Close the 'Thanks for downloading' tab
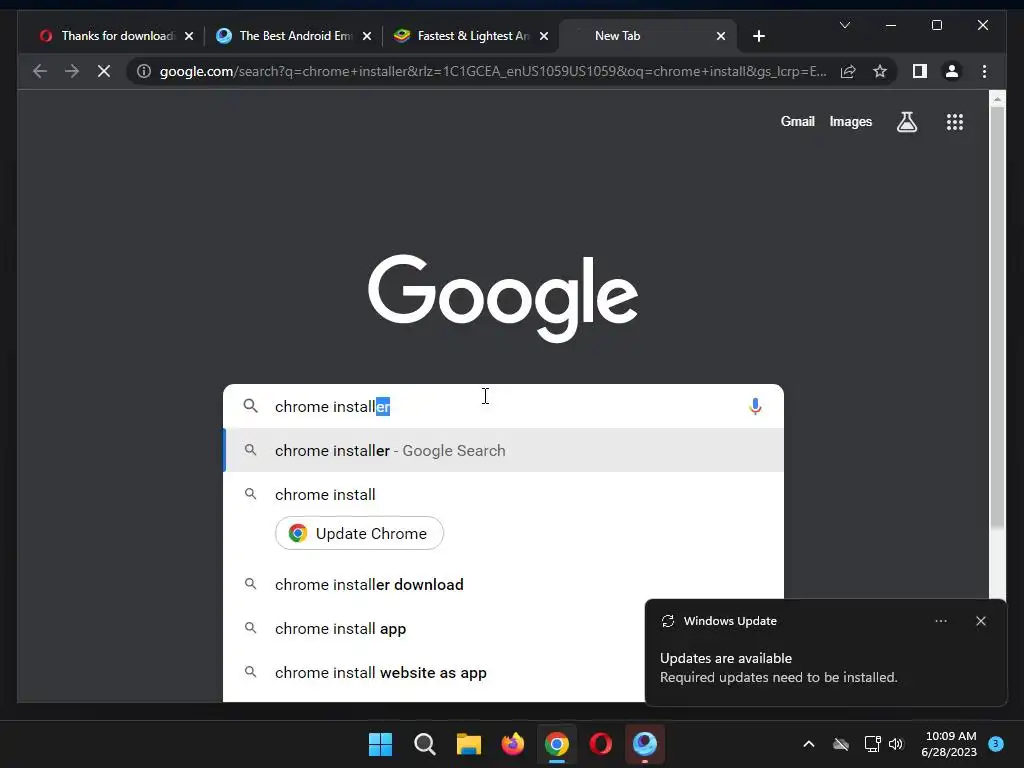The image size is (1024, 768). coord(189,36)
